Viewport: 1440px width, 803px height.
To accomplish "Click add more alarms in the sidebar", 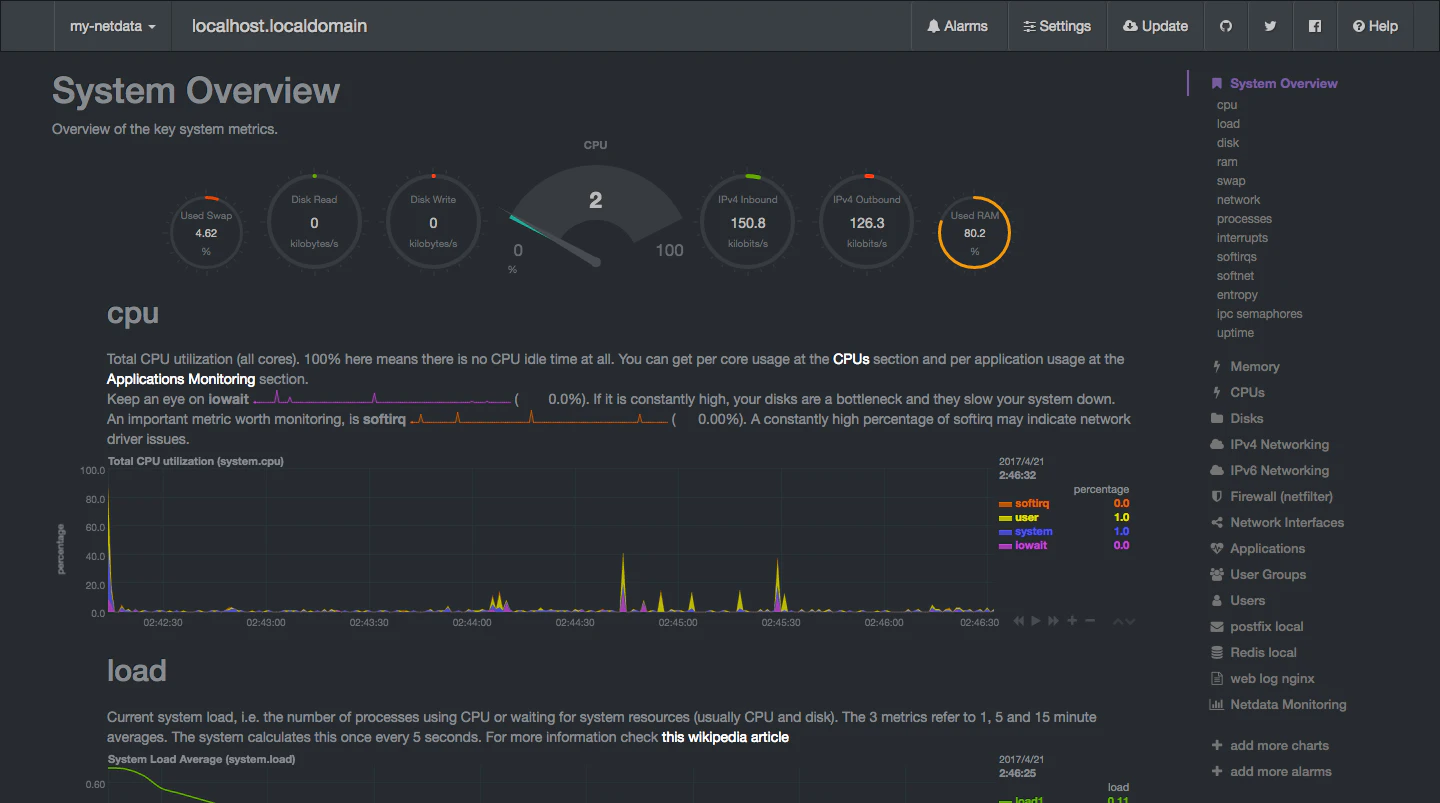I will click(x=1281, y=772).
